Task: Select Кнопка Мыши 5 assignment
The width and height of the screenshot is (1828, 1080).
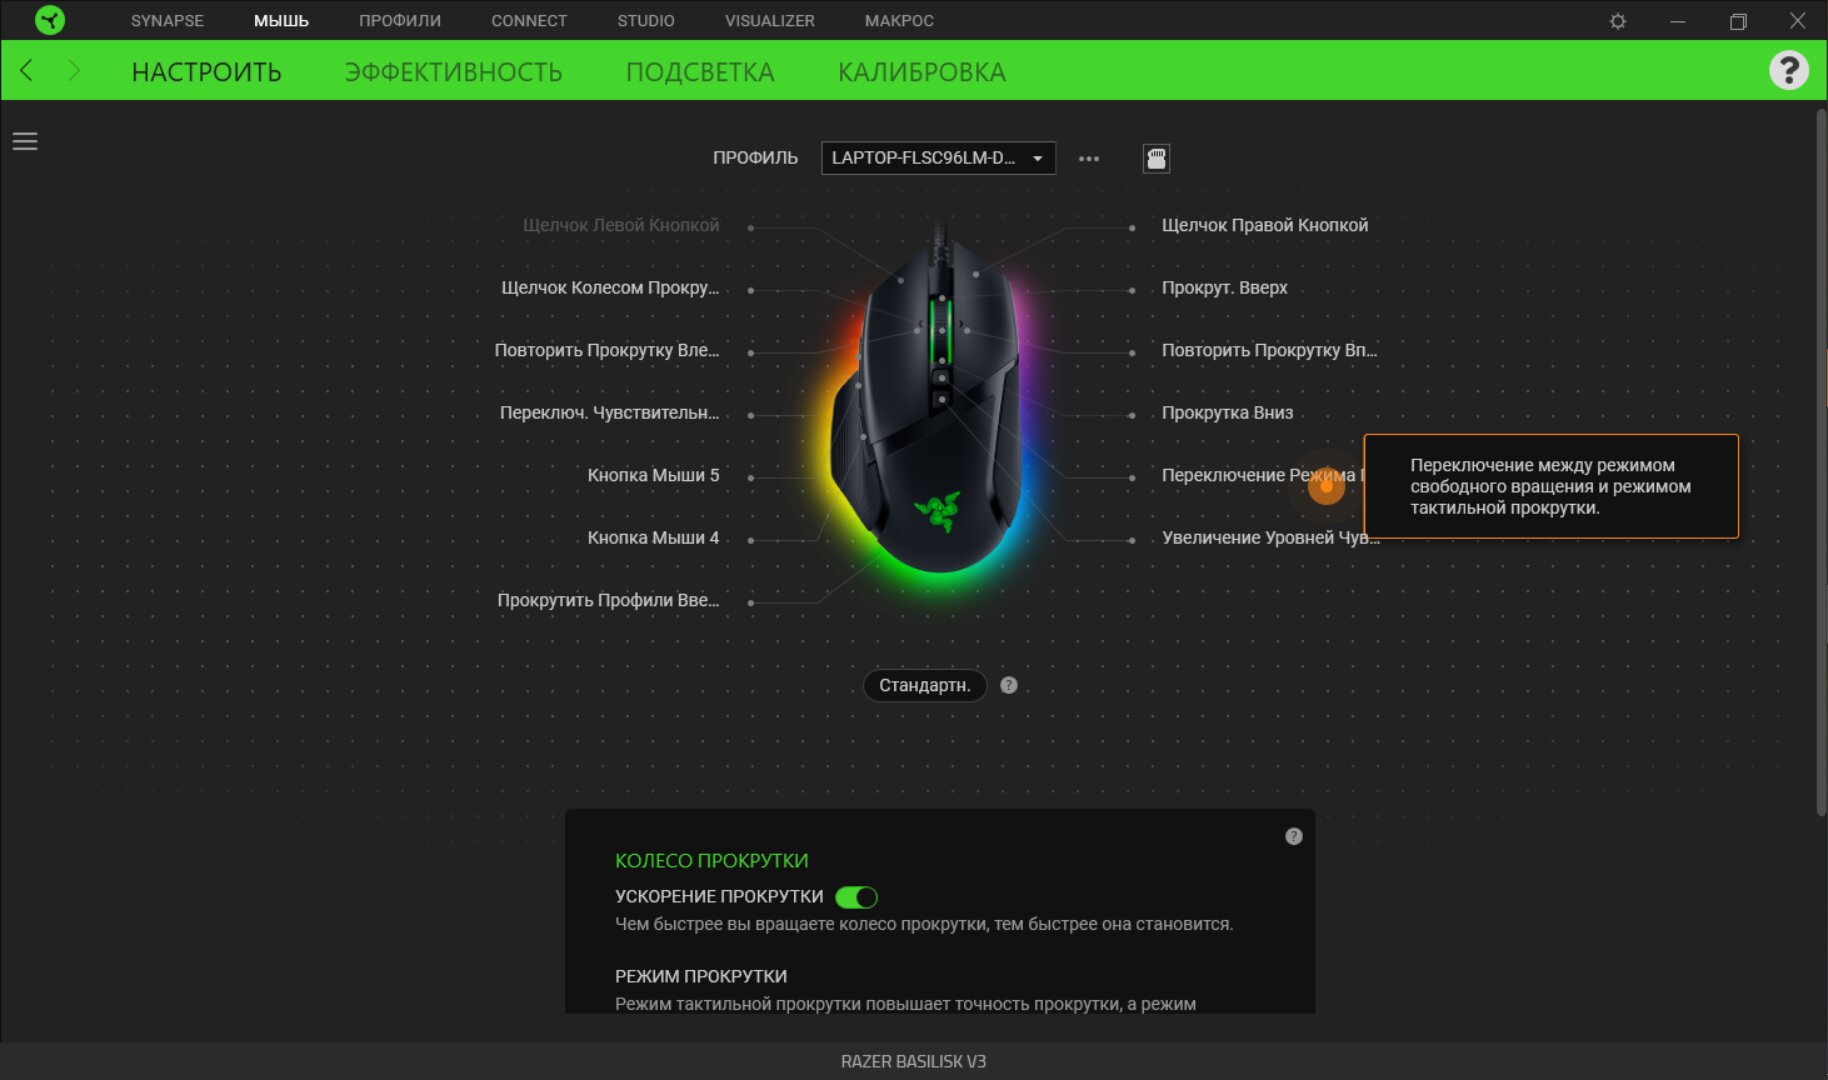Action: coord(653,475)
